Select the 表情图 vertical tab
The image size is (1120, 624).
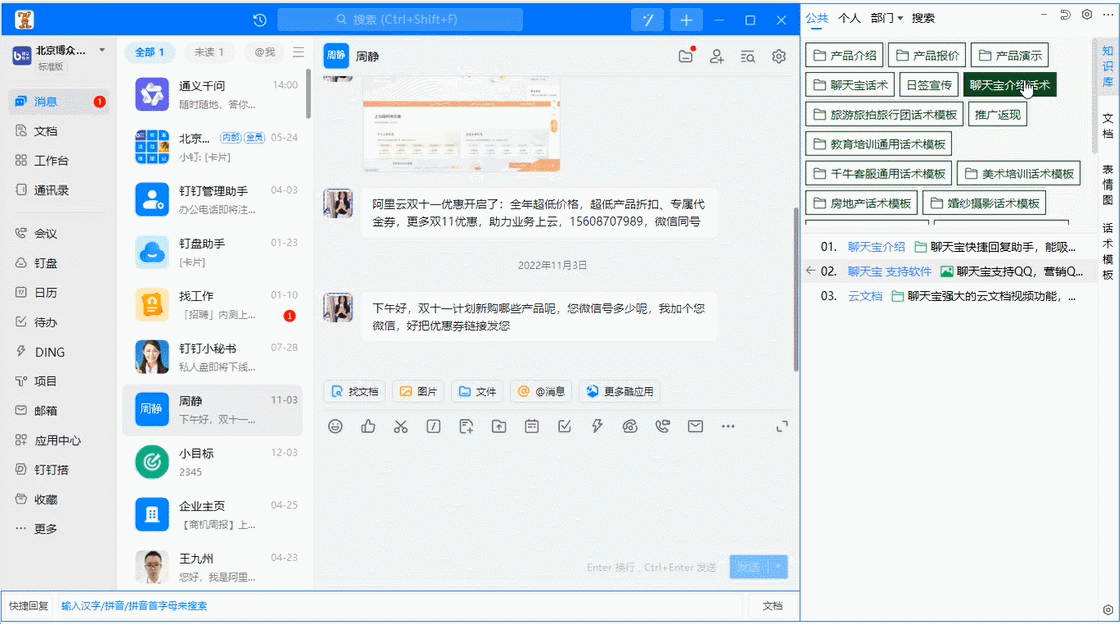click(1107, 185)
